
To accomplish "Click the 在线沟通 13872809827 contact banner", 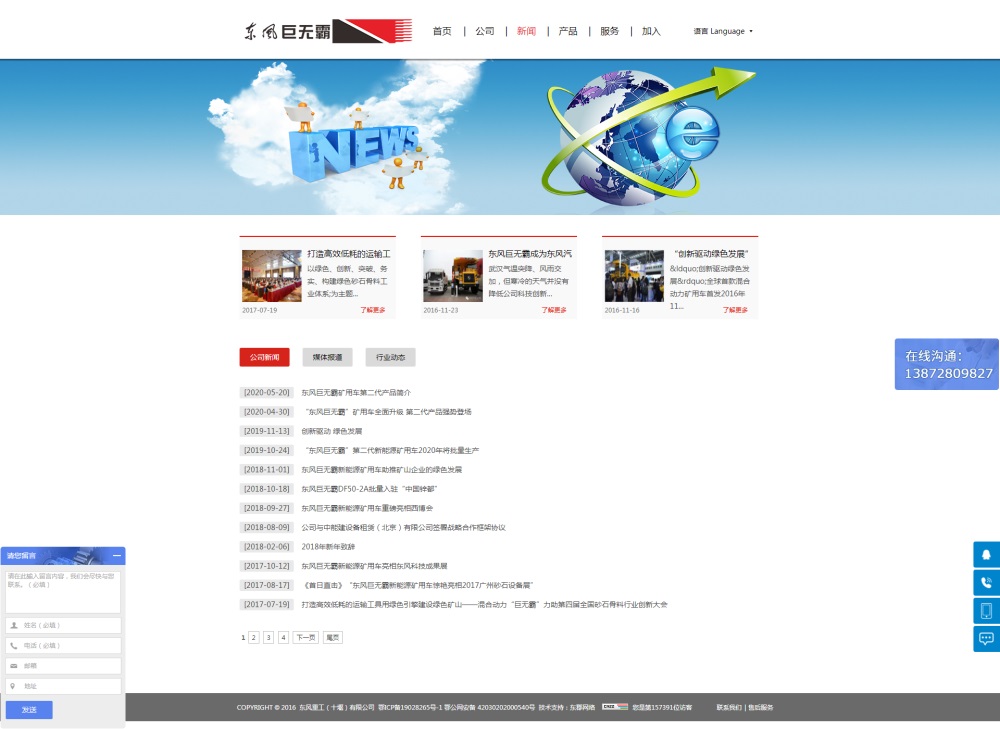I will coord(947,364).
